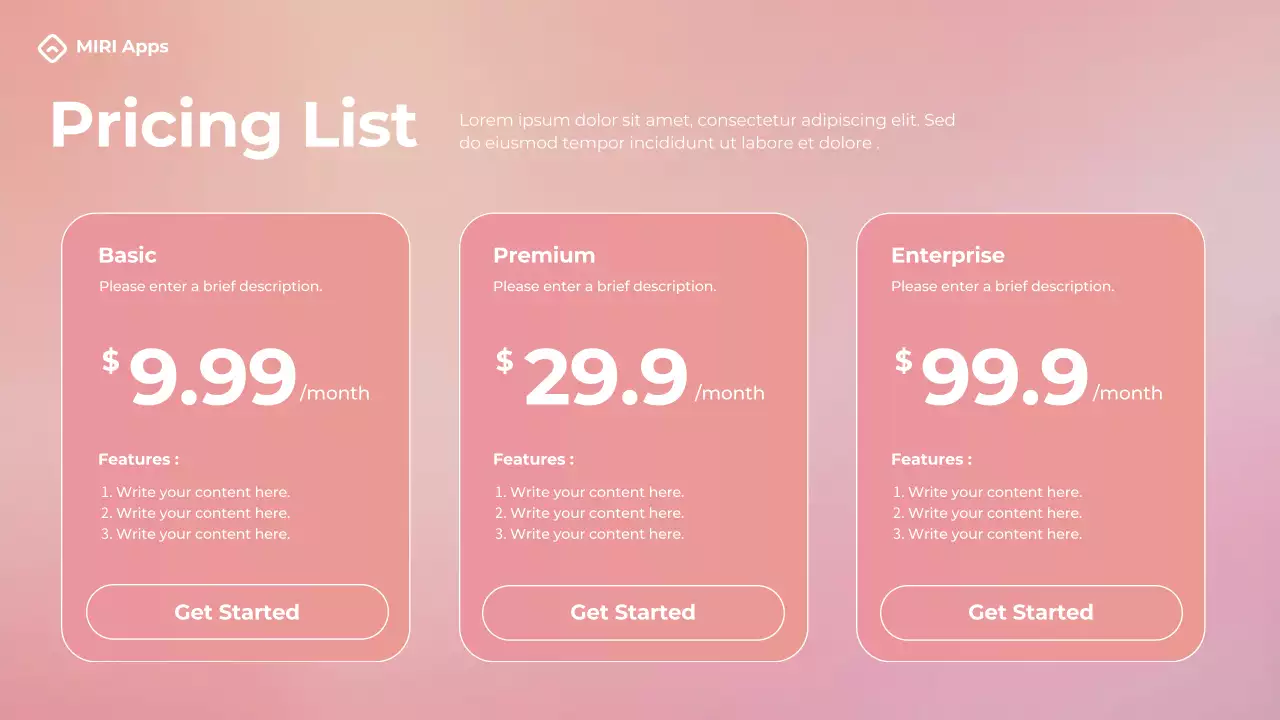Click the Basic card's brief description text
This screenshot has height=720, width=1280.
point(210,286)
